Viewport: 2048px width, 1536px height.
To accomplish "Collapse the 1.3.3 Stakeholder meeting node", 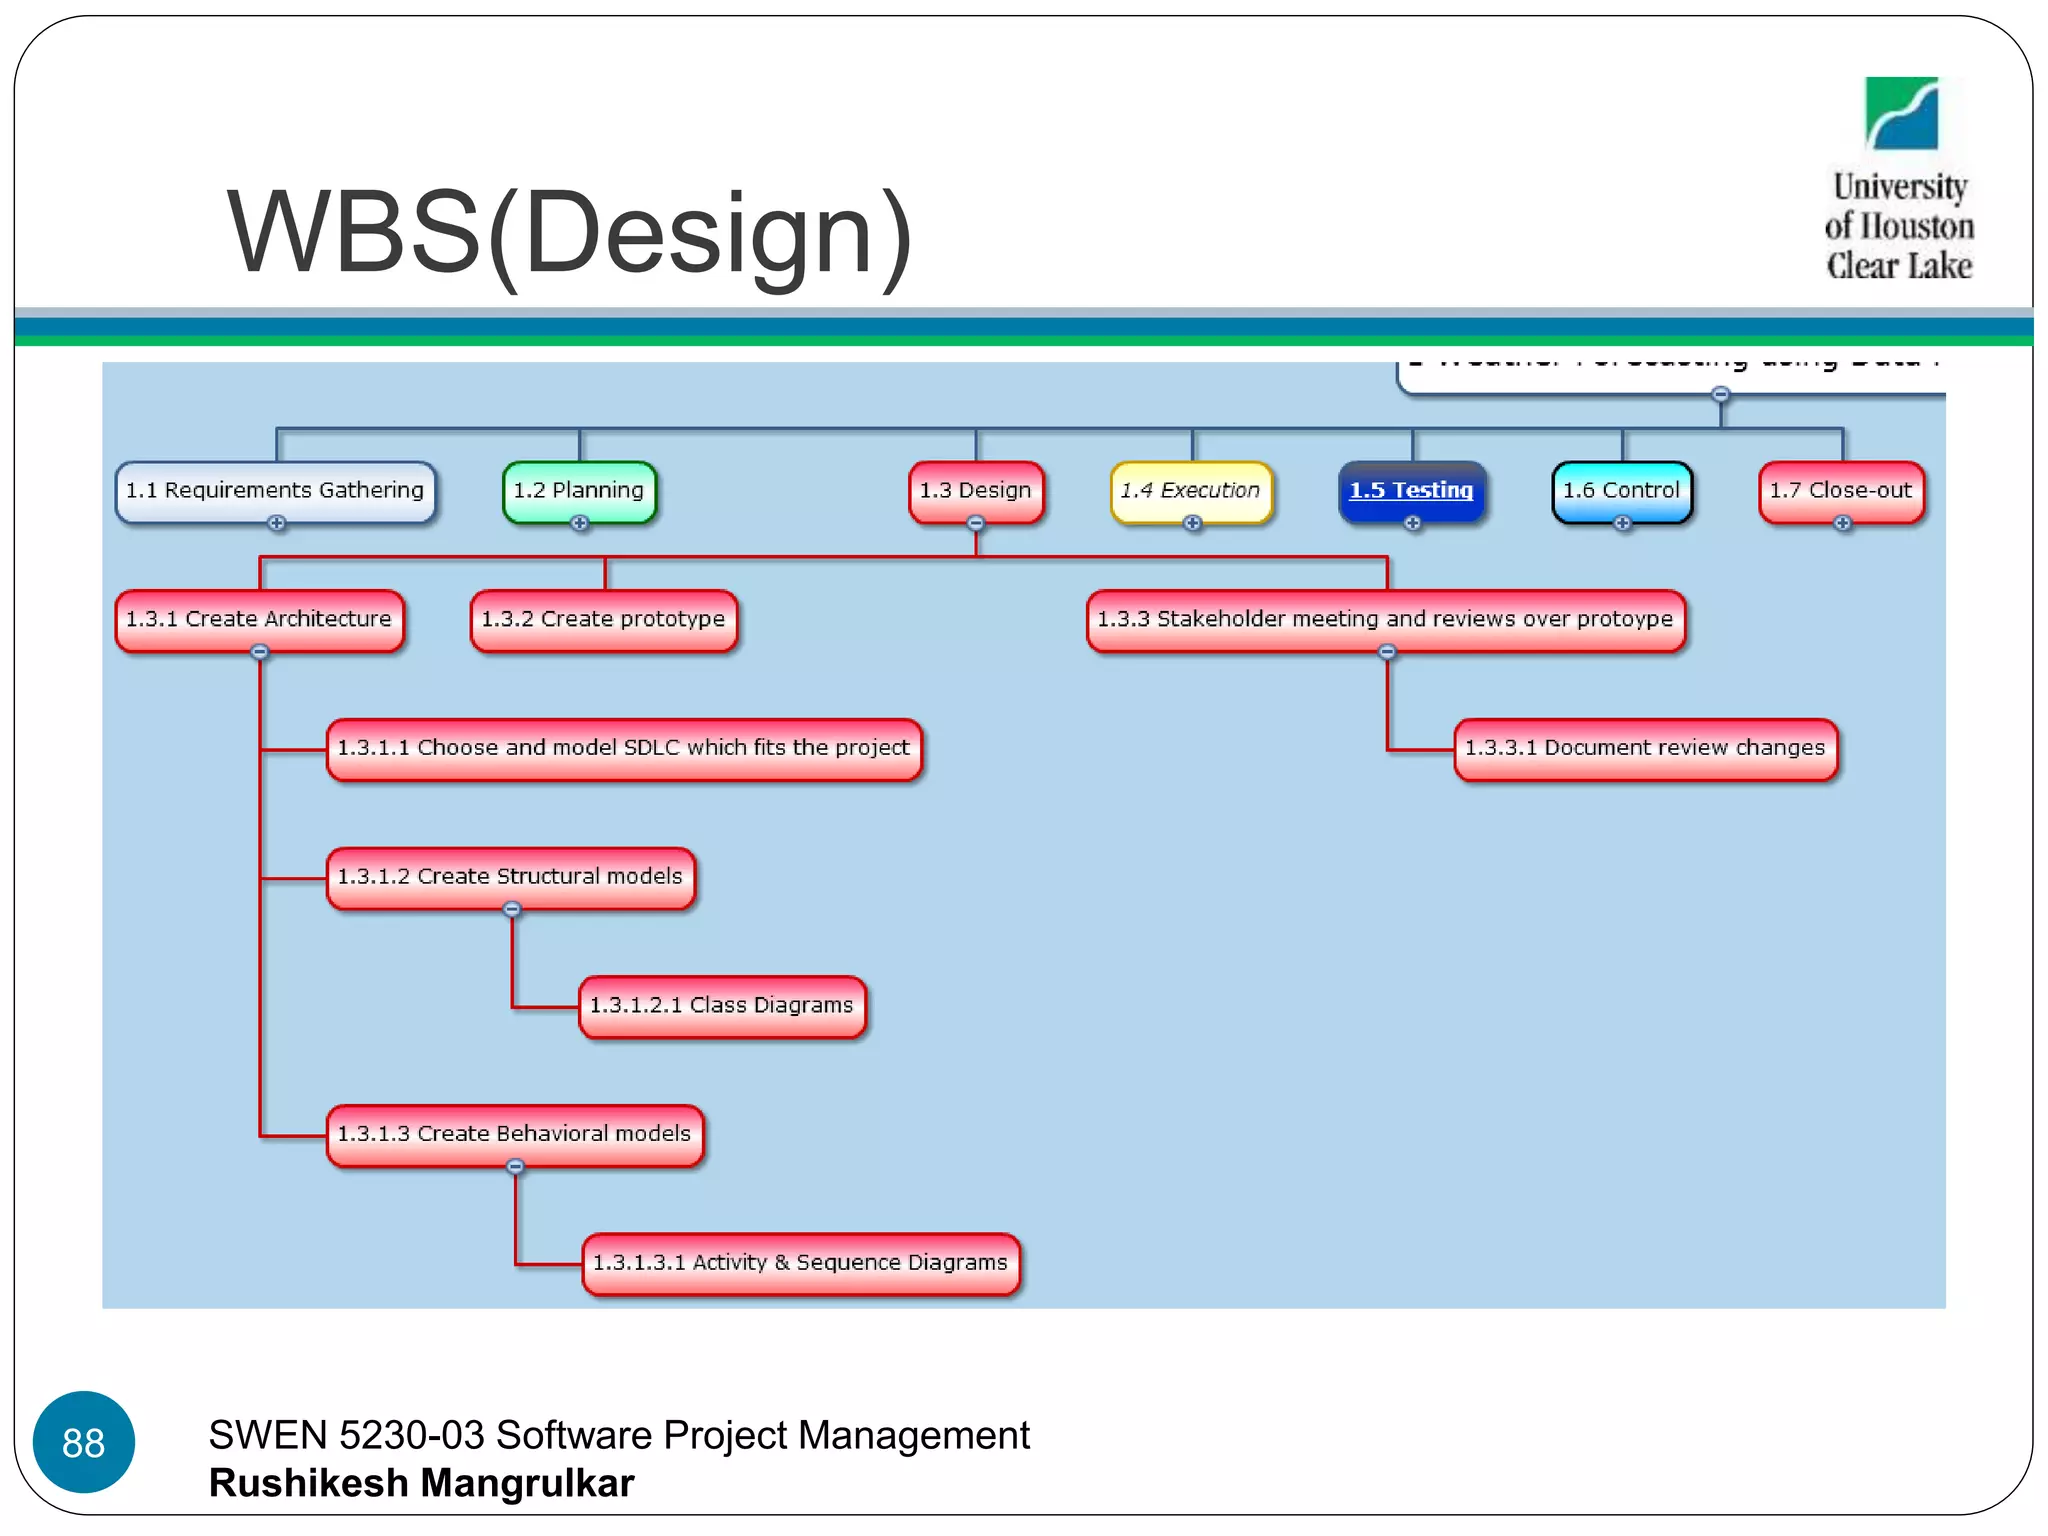I will [1387, 652].
